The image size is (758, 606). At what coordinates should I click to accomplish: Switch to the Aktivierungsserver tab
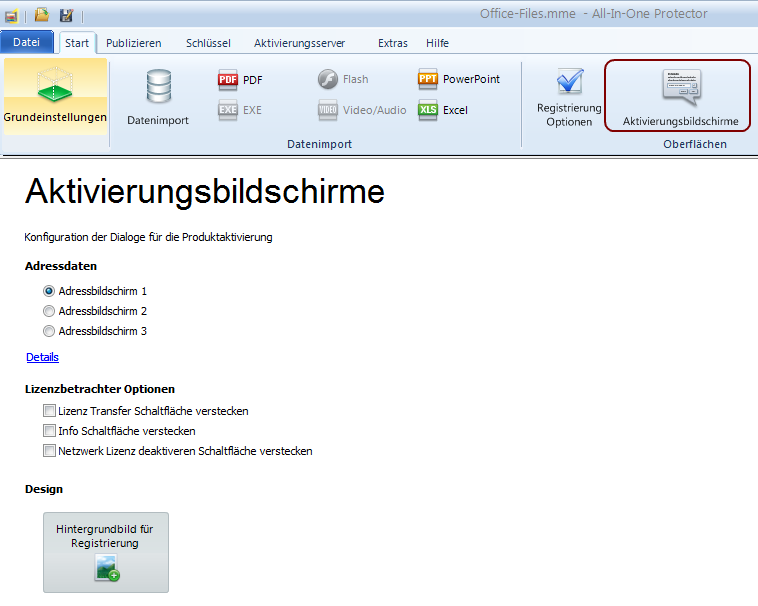(300, 43)
